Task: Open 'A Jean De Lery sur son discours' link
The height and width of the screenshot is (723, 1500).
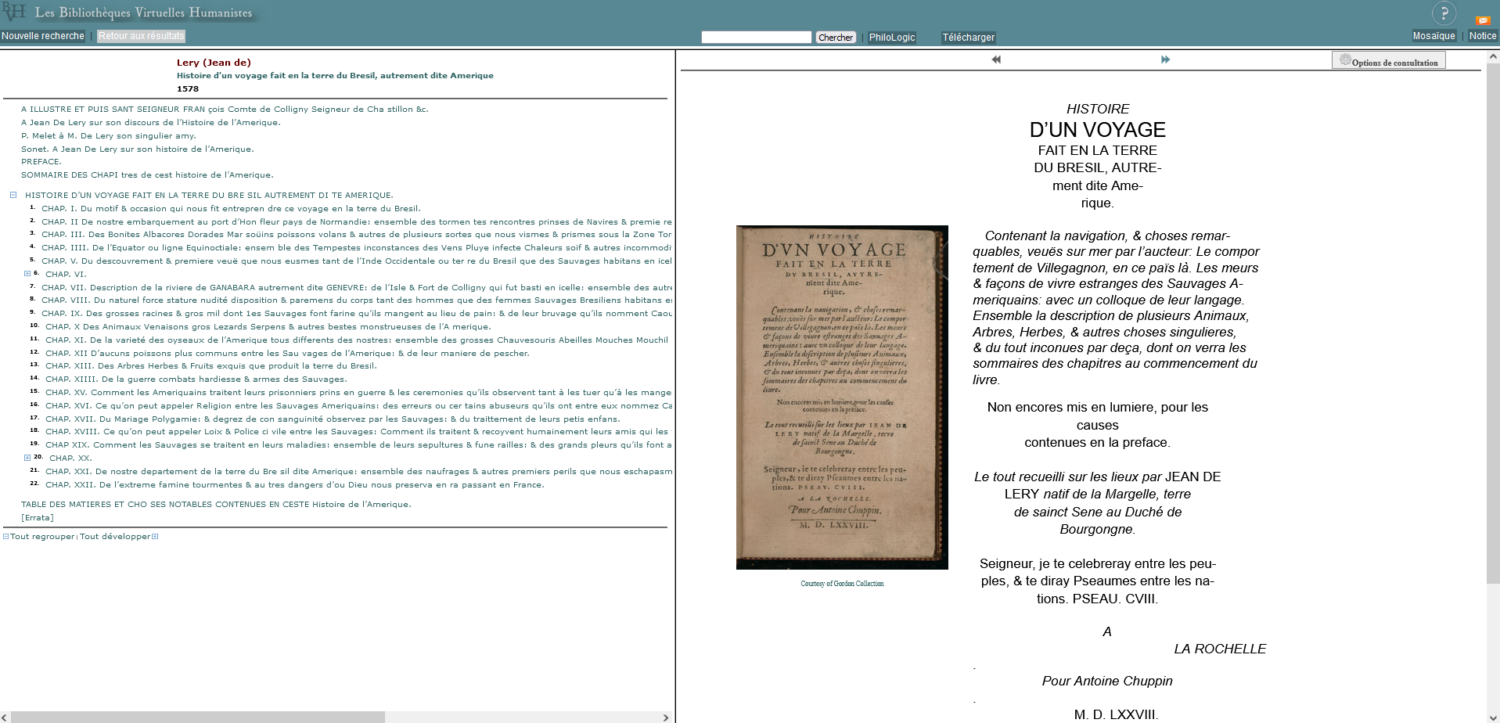Action: [x=151, y=122]
